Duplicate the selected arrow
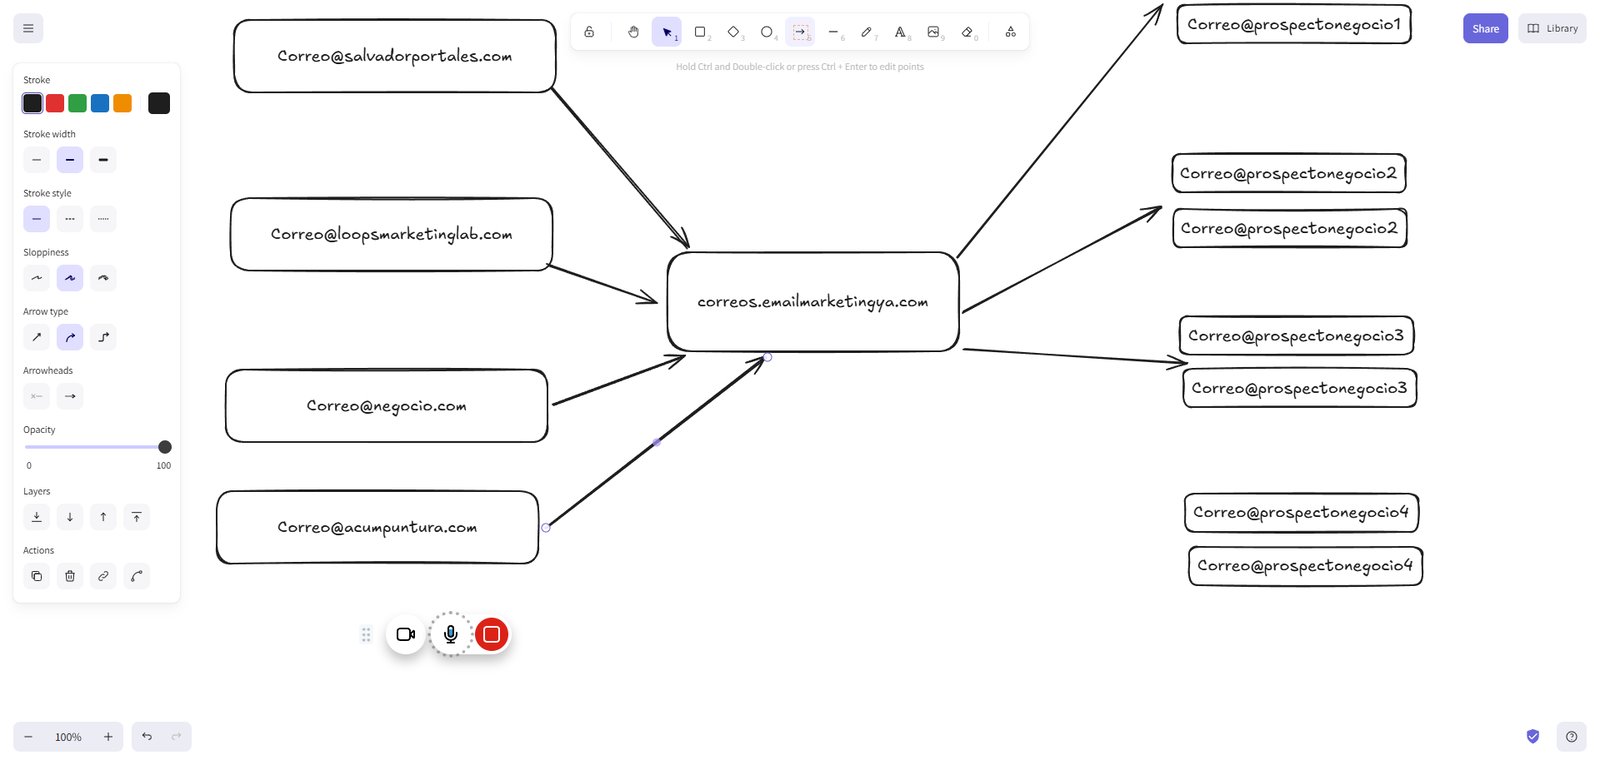Image resolution: width=1600 pixels, height=765 pixels. (x=37, y=576)
